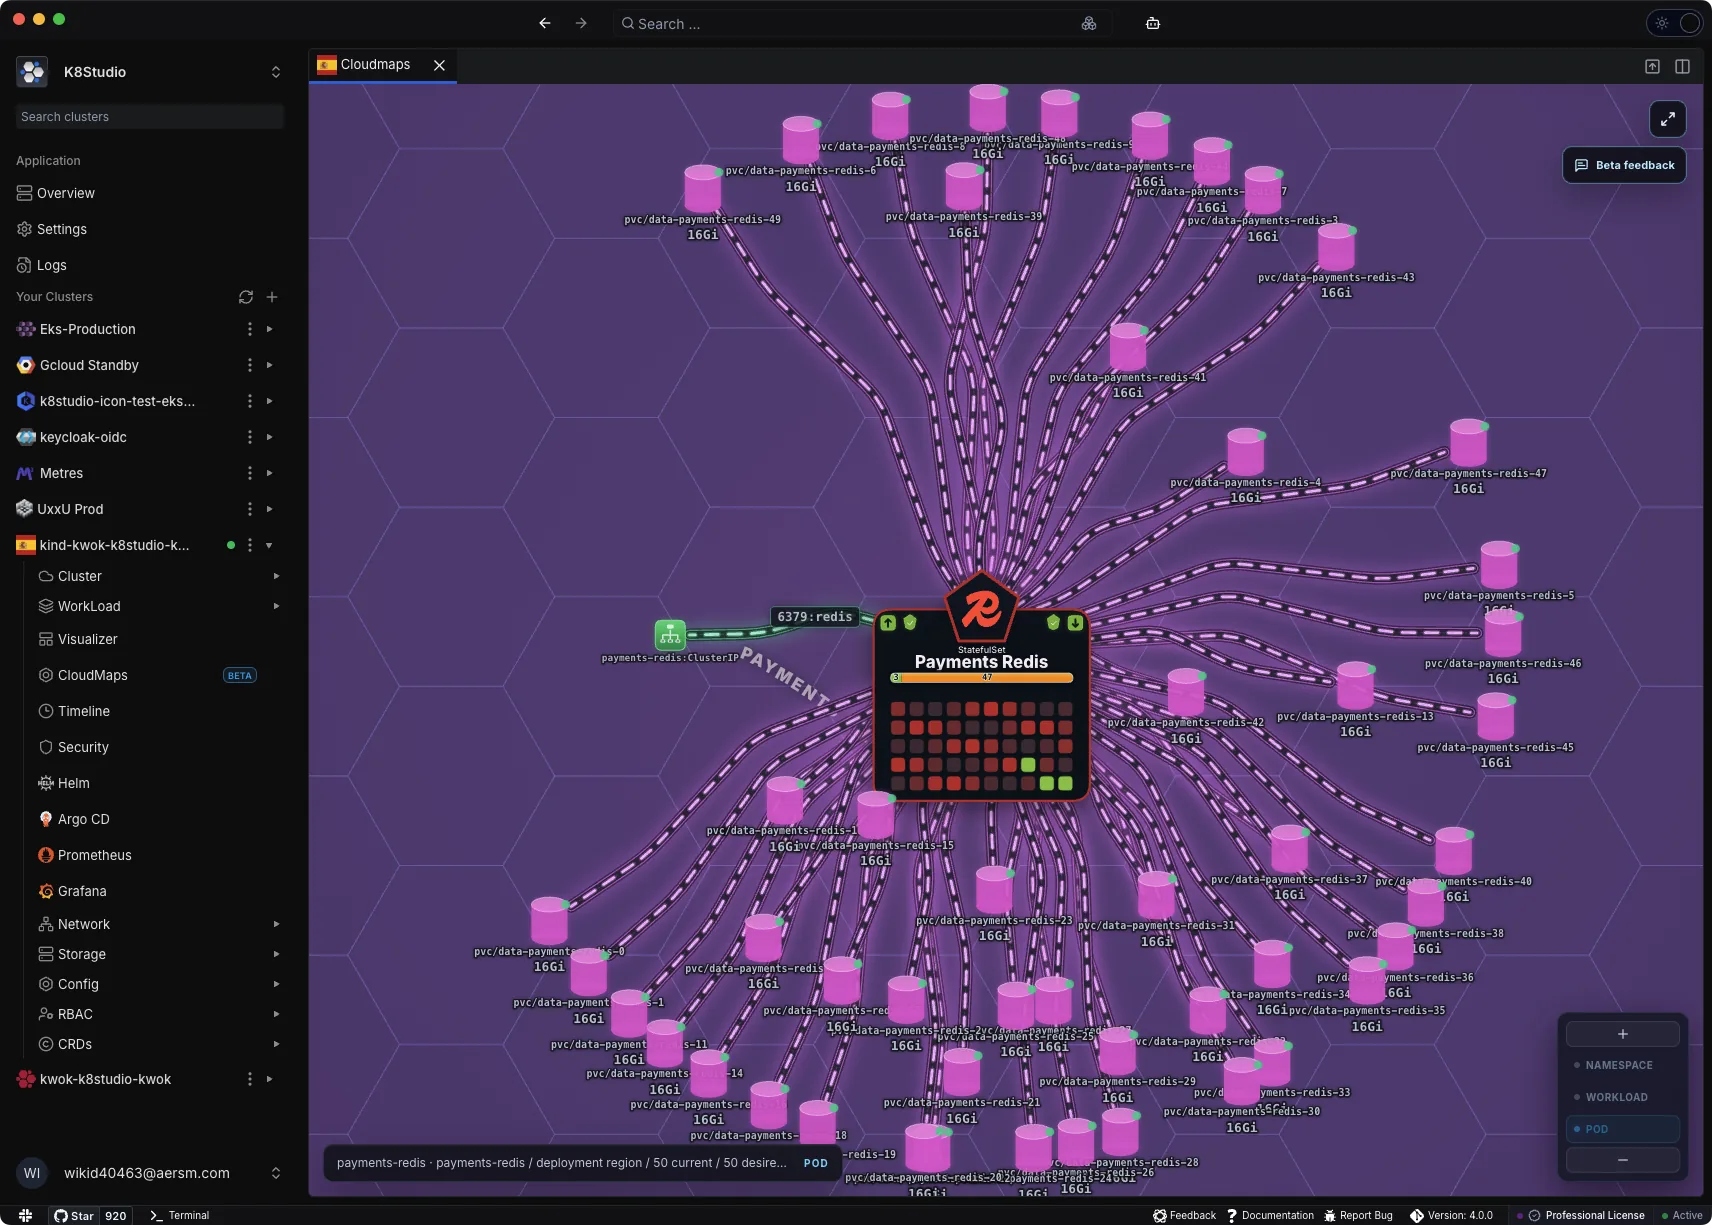Click the payments-redis ClusterIP service icon
The width and height of the screenshot is (1712, 1225).
[x=670, y=634]
